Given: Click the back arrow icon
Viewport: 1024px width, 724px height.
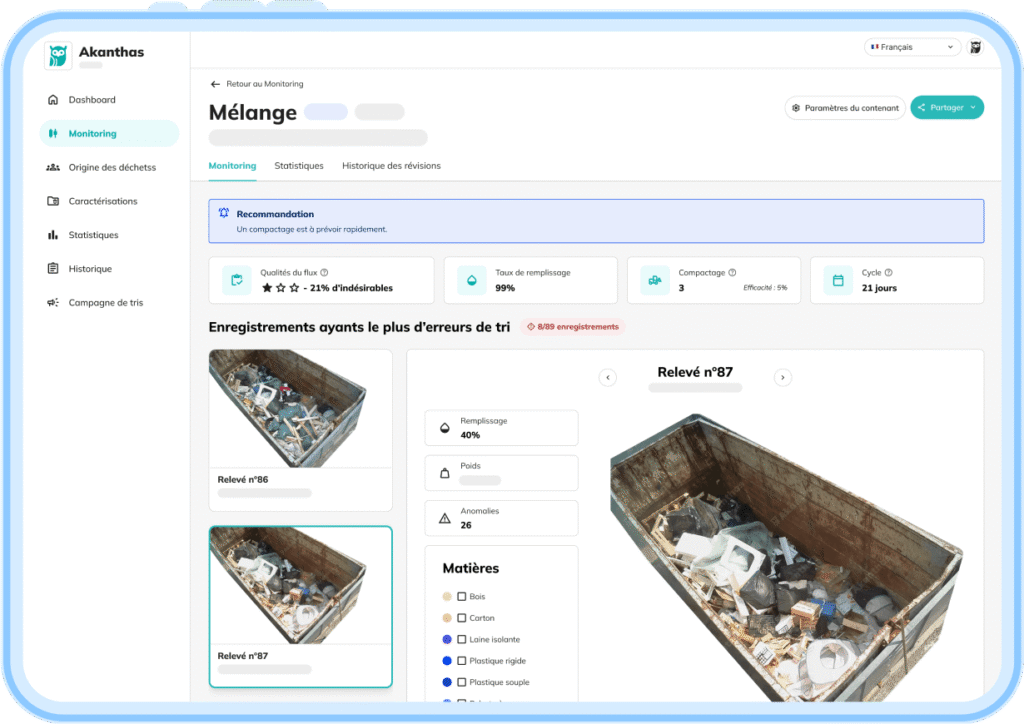Looking at the screenshot, I should coord(215,84).
